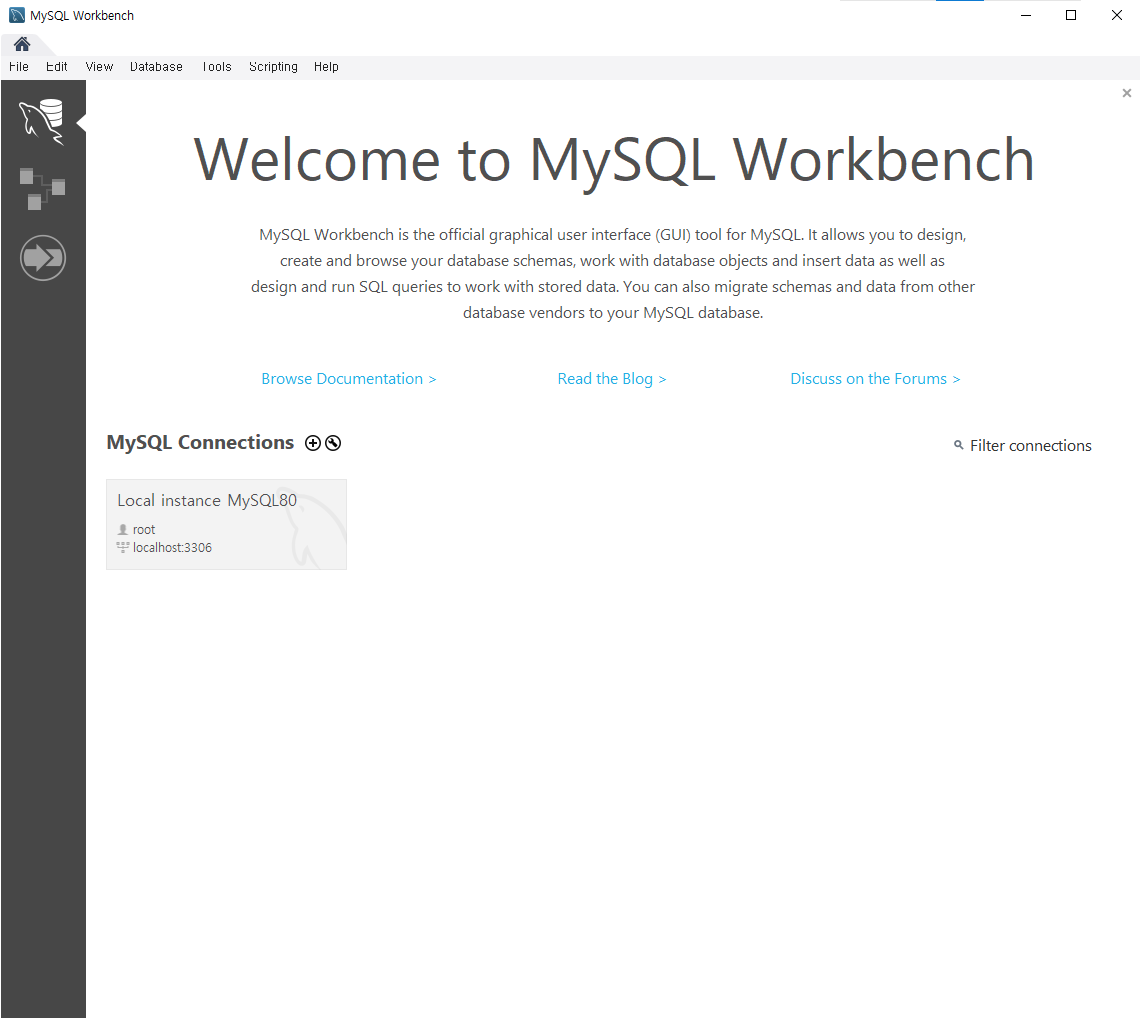The image size is (1141, 1019).
Task: Click the MySQL Workbench title bar app icon
Action: [x=17, y=15]
